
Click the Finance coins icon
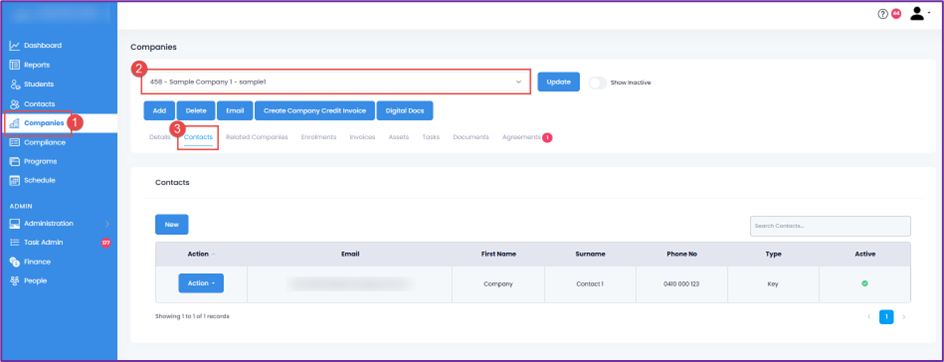15,262
